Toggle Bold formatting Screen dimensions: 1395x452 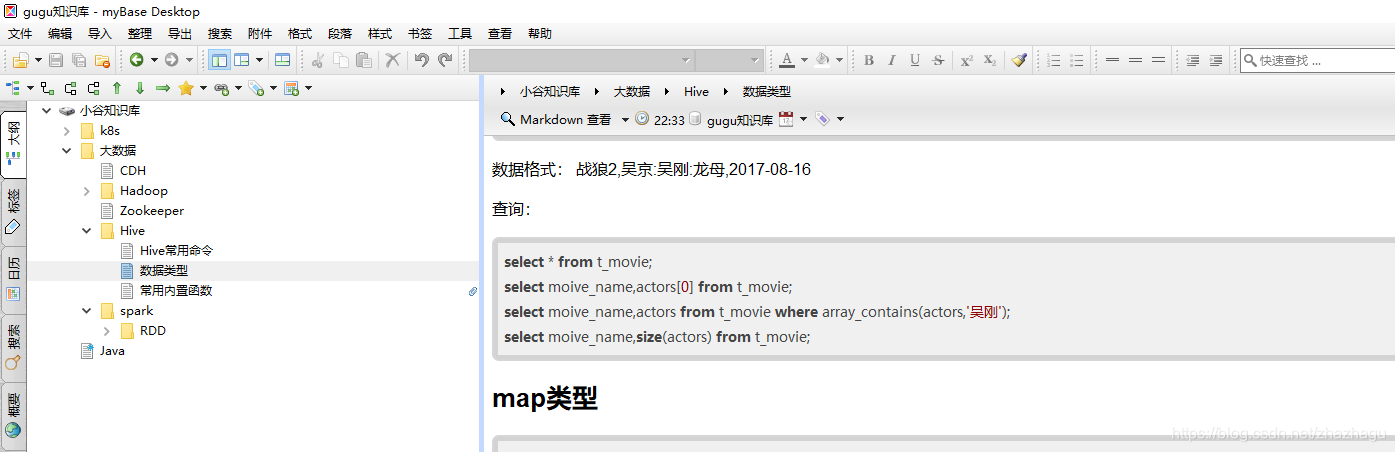[869, 60]
